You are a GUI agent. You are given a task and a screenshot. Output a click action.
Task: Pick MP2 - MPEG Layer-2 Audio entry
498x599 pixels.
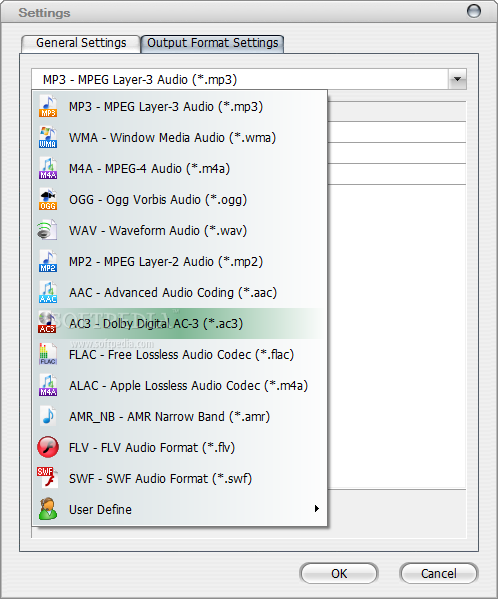[179, 261]
